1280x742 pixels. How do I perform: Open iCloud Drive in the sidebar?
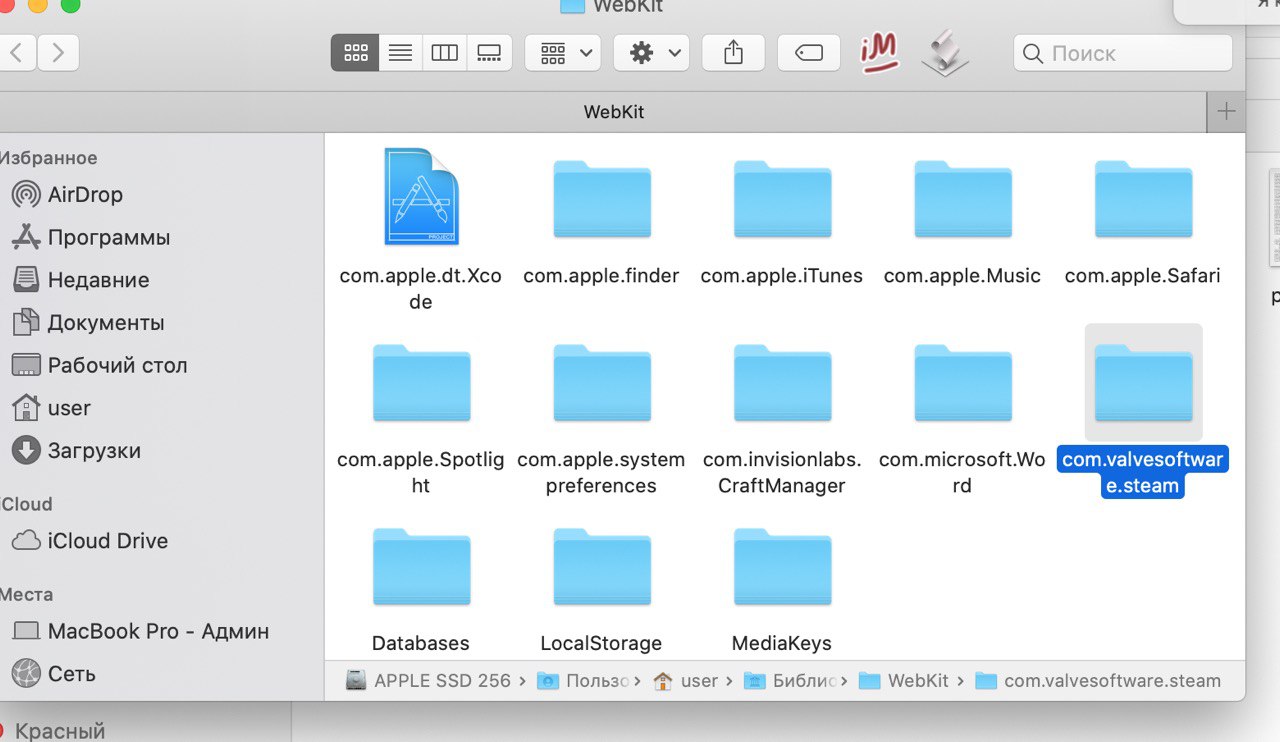(x=89, y=541)
